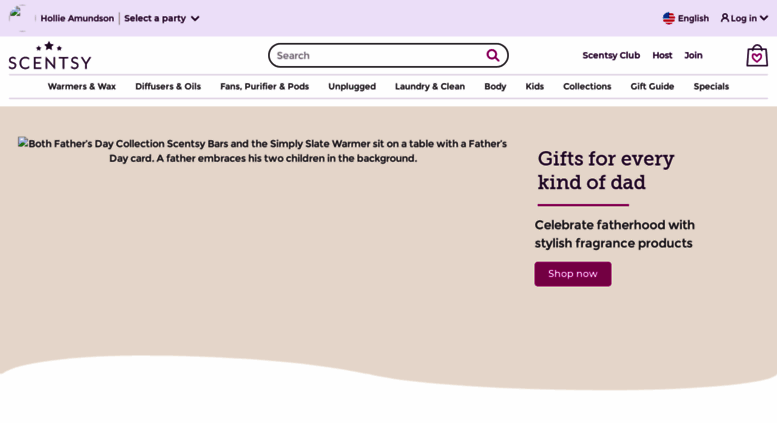Click the user account icon beside Log in
777x423 pixels.
pyautogui.click(x=725, y=18)
